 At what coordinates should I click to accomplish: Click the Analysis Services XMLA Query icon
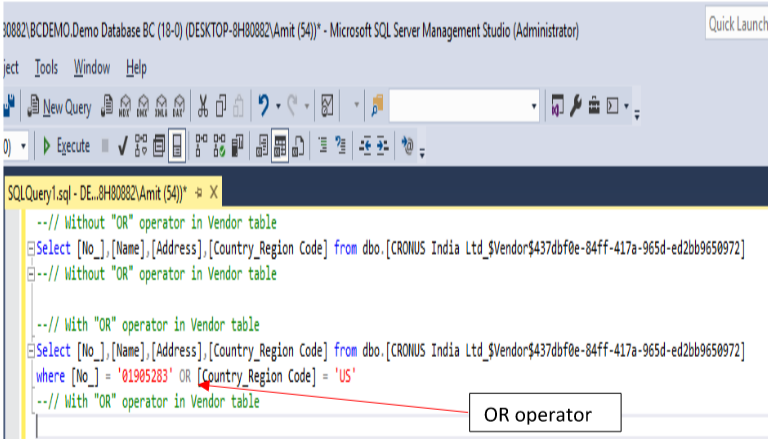pos(161,105)
